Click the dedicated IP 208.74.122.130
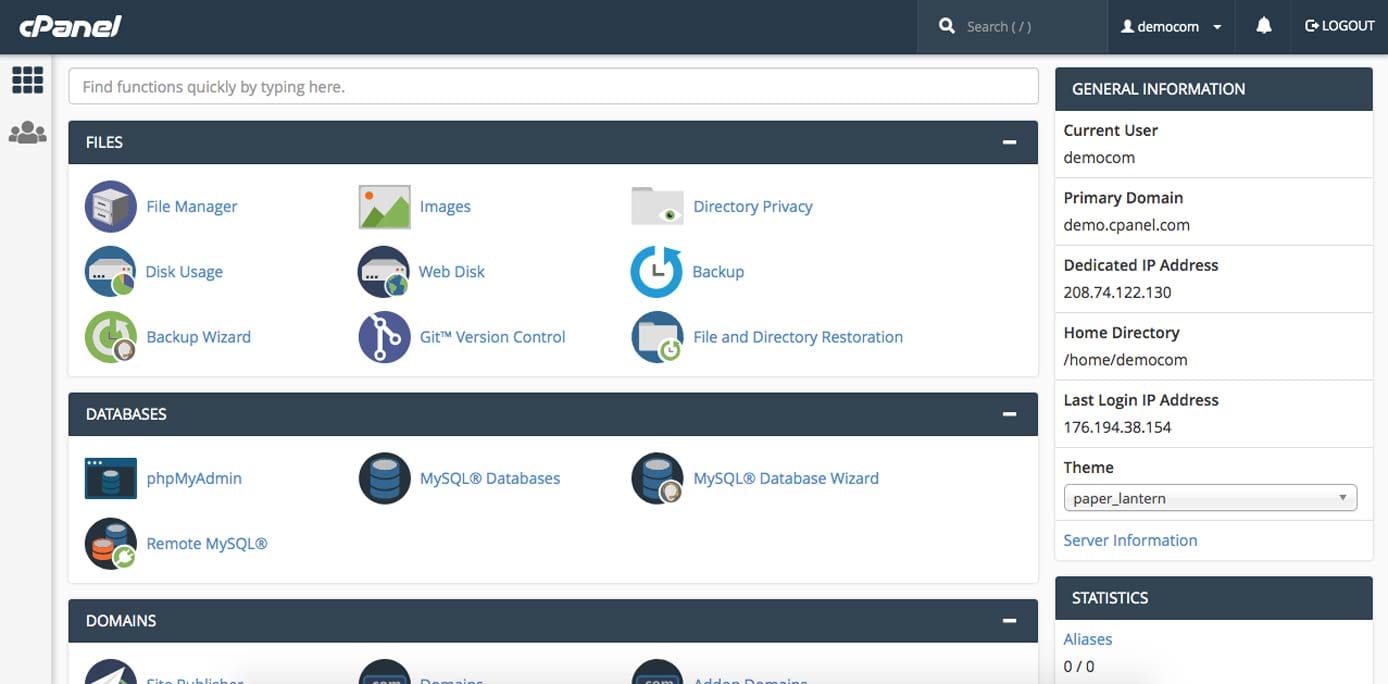 1117,292
